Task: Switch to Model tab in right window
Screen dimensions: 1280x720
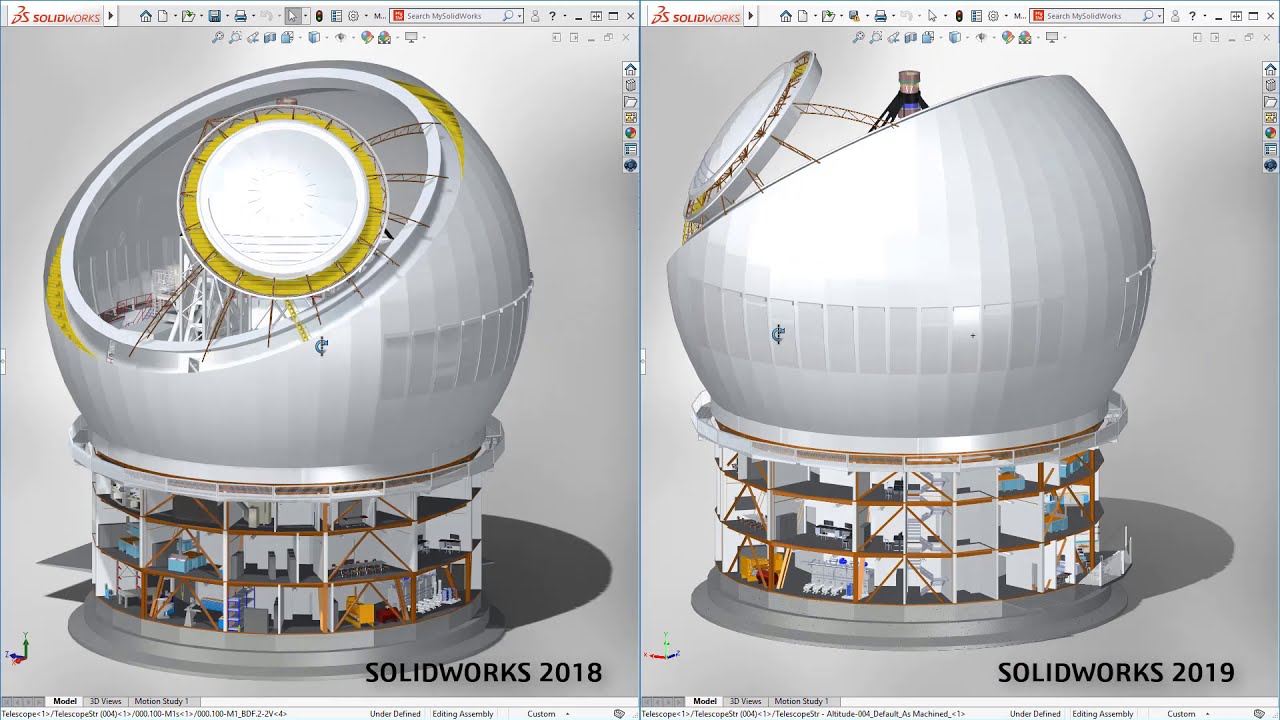Action: (x=705, y=701)
